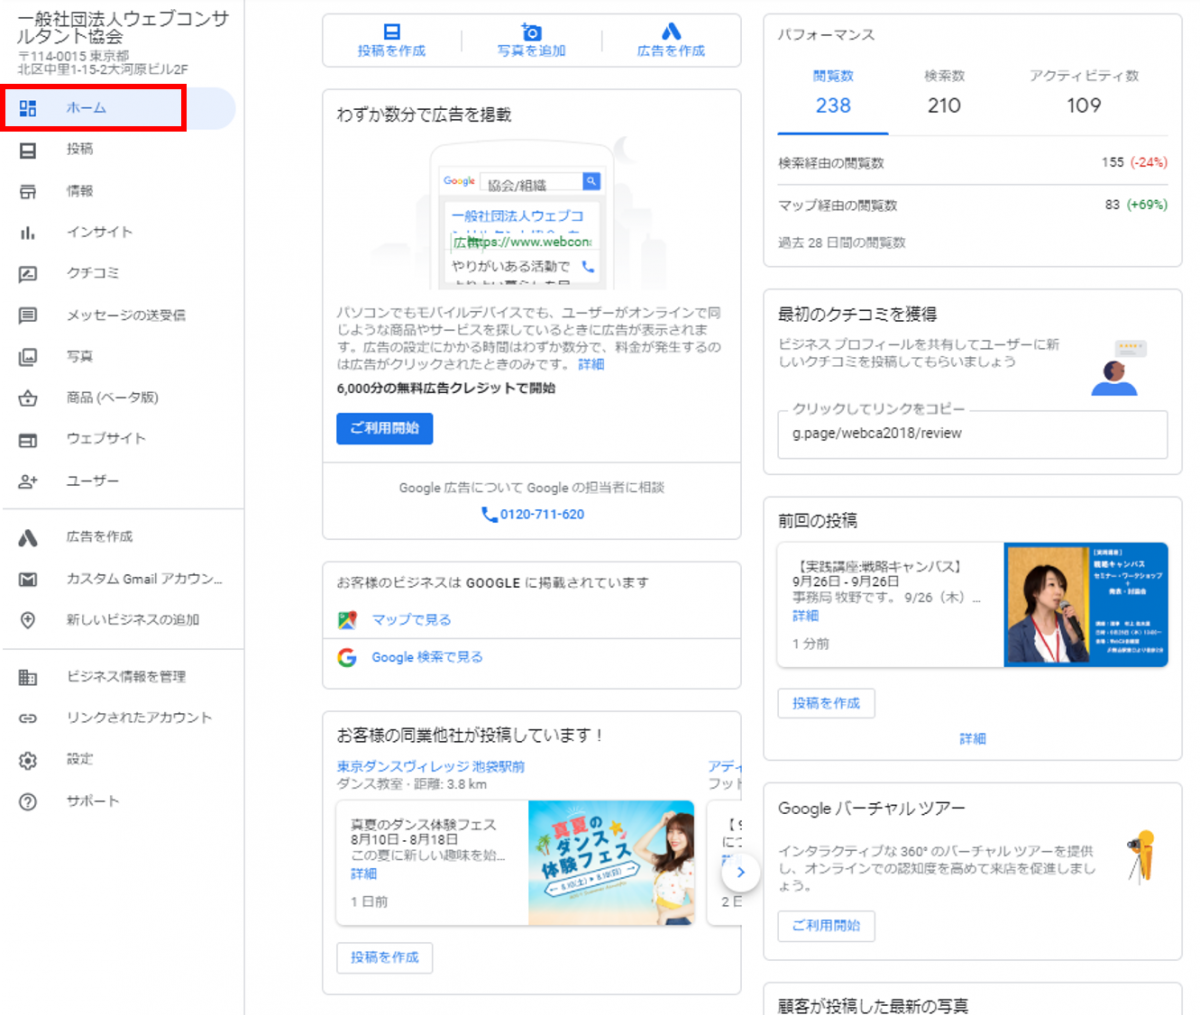Call link 0120-711-620
Screen dimensions: 1200x1015
point(542,514)
